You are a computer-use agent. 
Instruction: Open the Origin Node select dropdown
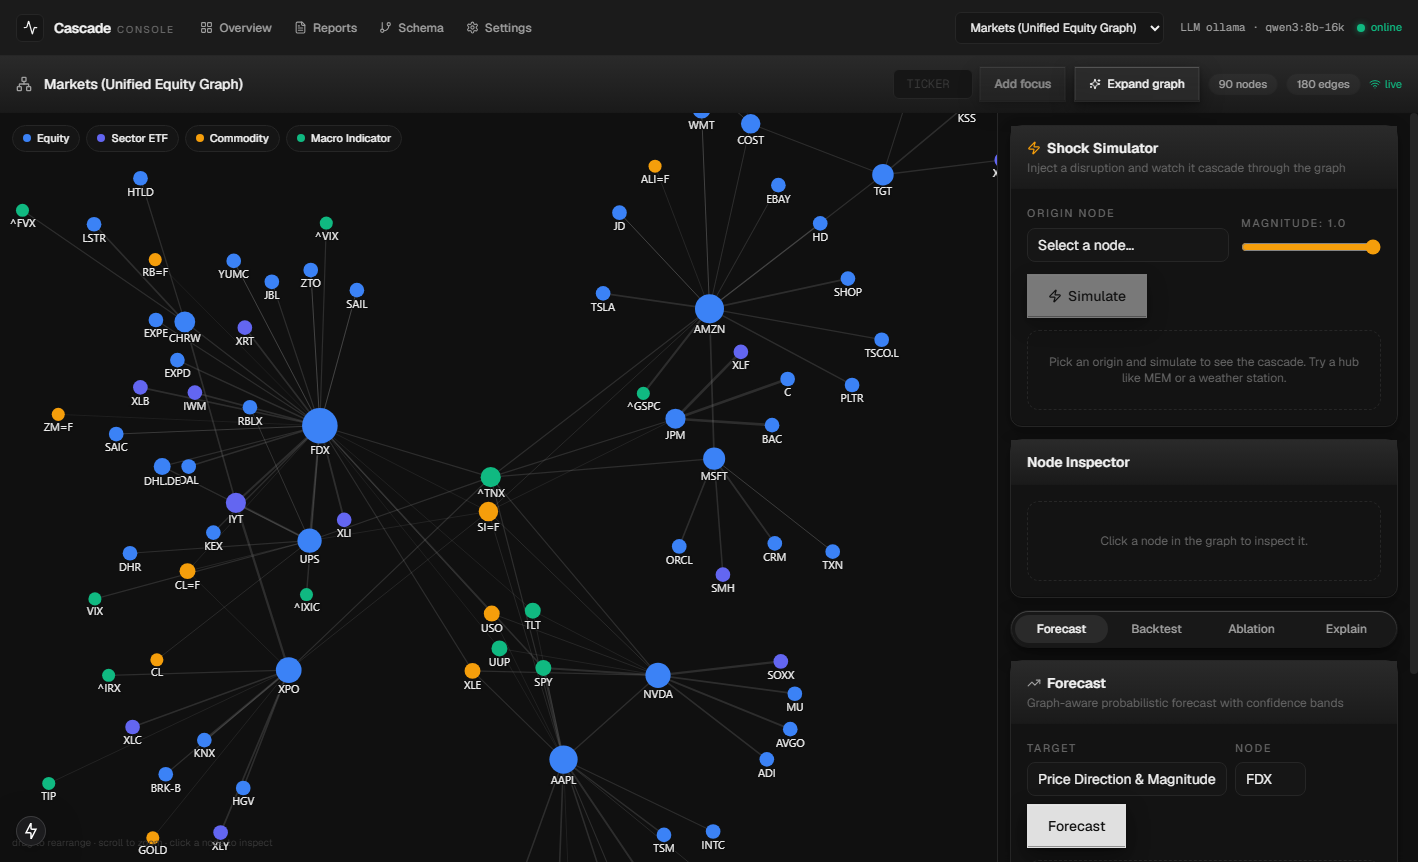tap(1127, 245)
